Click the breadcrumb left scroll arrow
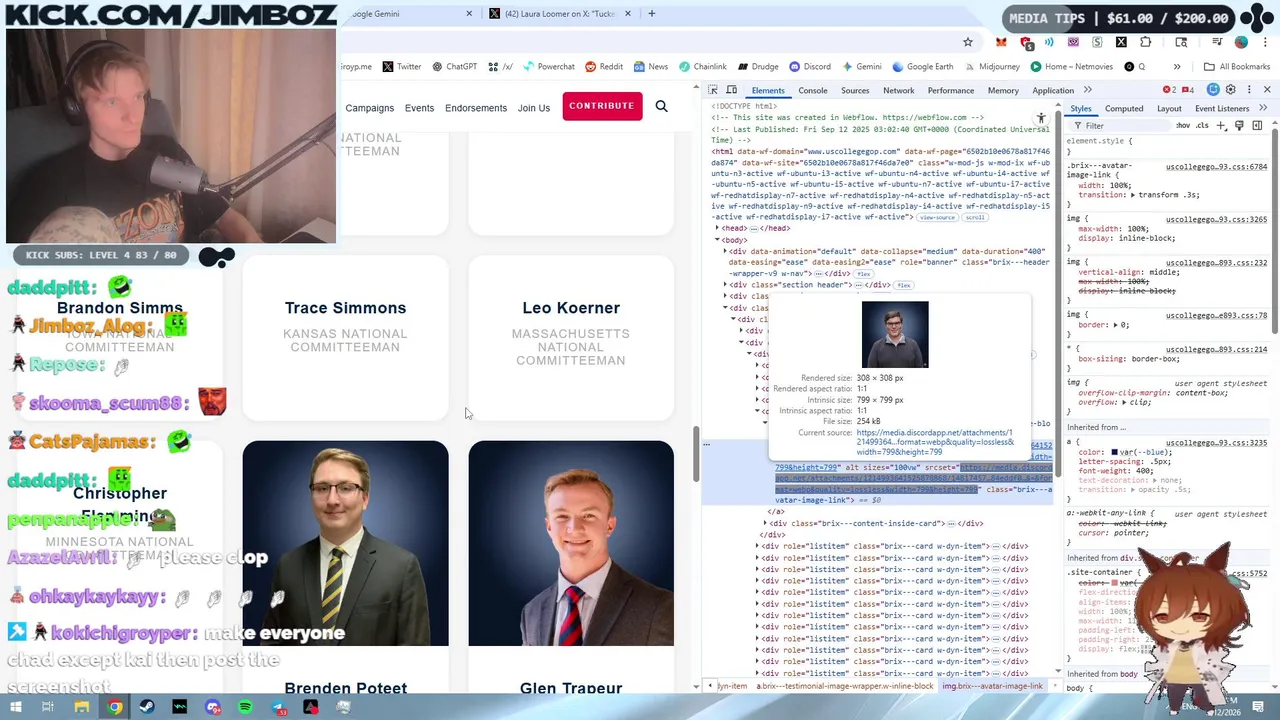The image size is (1280, 720). [x=710, y=686]
